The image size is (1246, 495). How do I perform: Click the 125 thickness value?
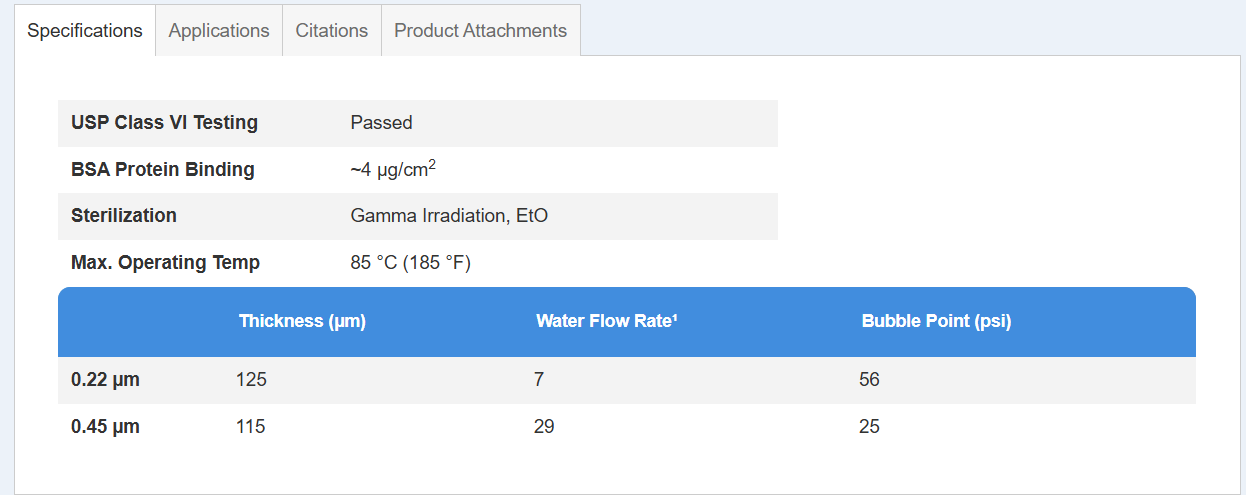point(251,380)
